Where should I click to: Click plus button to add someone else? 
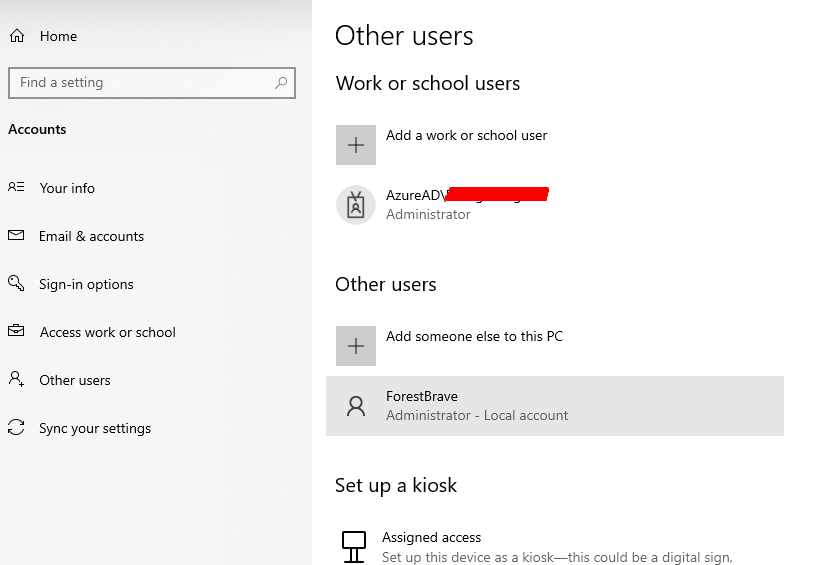(x=356, y=346)
